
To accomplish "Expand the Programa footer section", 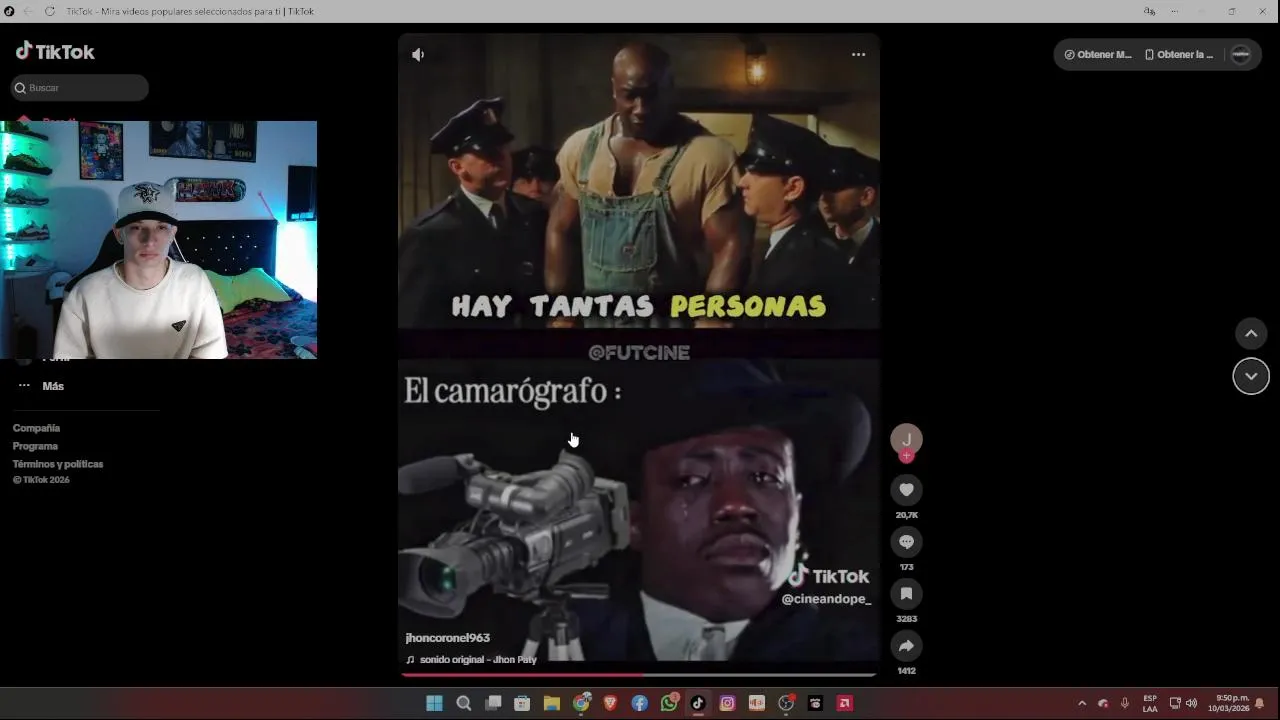I will (35, 446).
